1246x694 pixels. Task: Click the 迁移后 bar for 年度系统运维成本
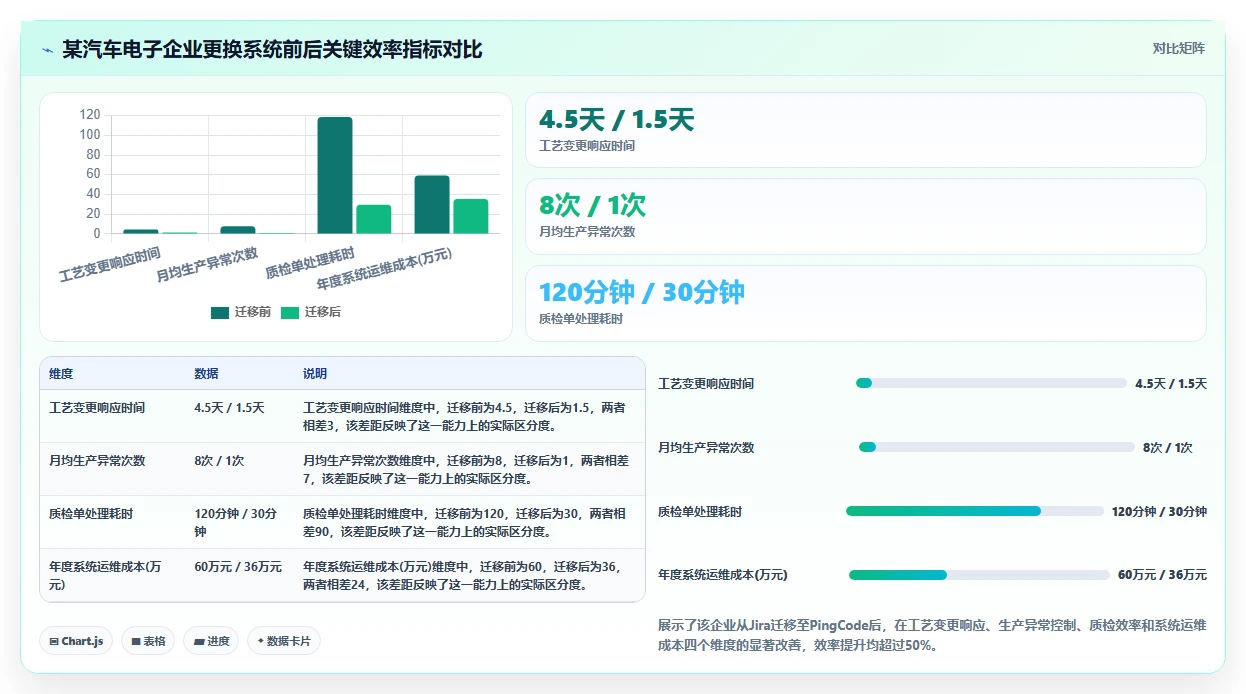[x=471, y=216]
